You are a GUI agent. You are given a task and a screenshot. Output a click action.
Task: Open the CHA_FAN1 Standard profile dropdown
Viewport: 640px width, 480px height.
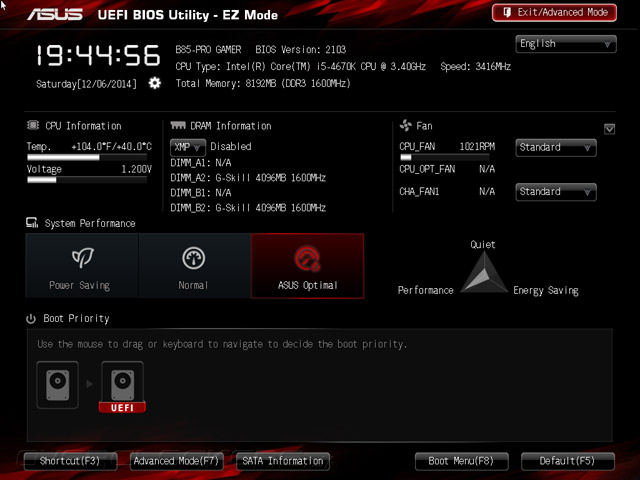pos(556,192)
